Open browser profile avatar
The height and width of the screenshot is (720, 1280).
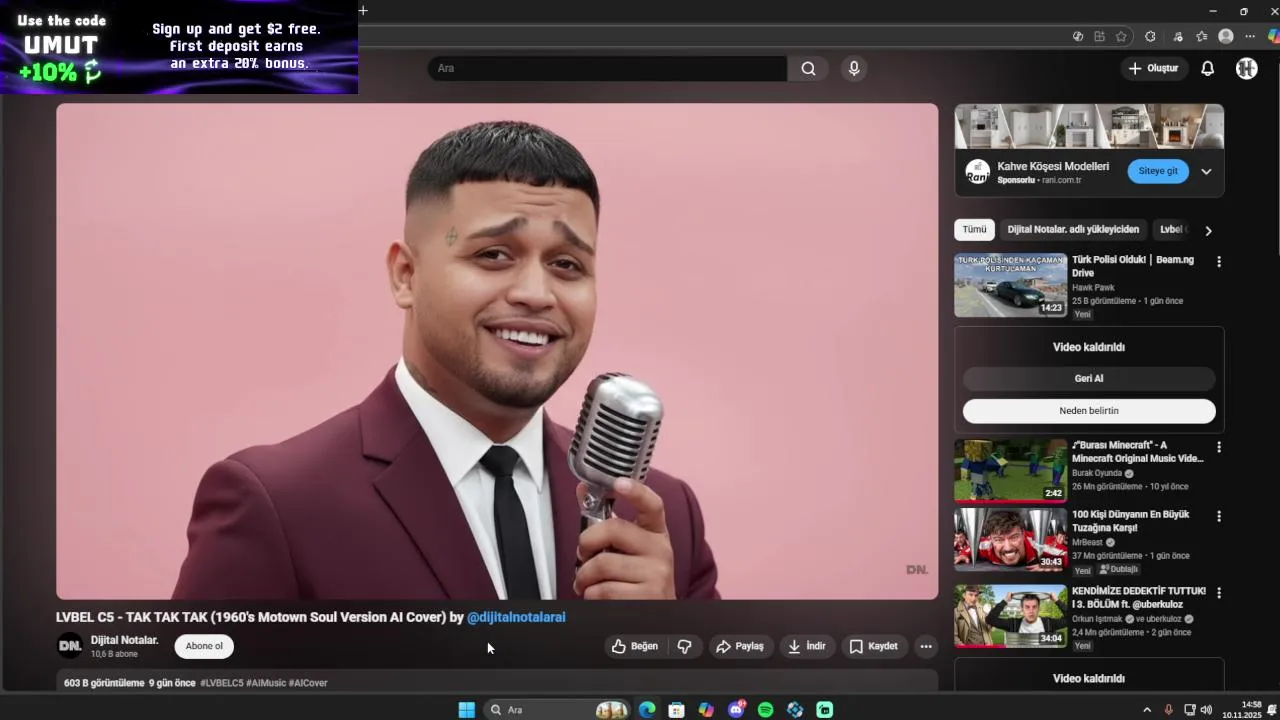click(x=1226, y=36)
